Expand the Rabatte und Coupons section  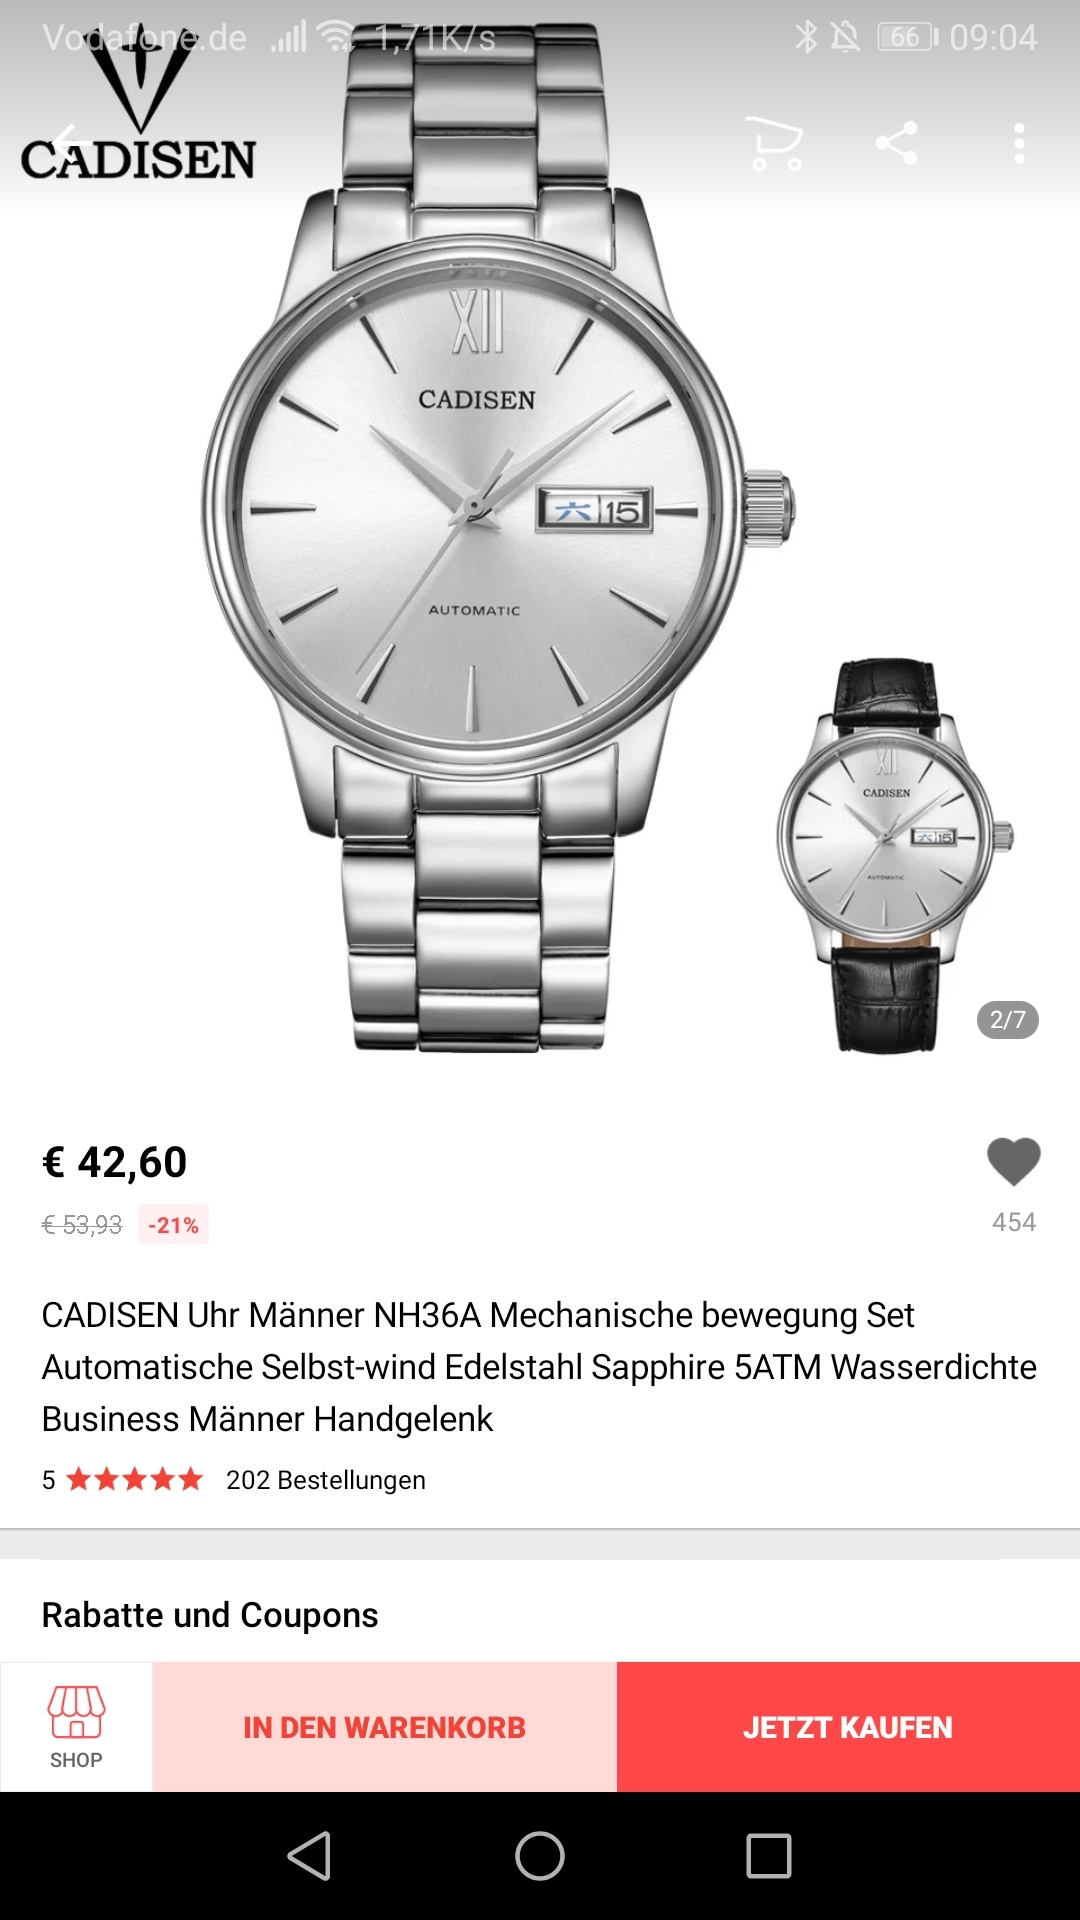tap(210, 1615)
